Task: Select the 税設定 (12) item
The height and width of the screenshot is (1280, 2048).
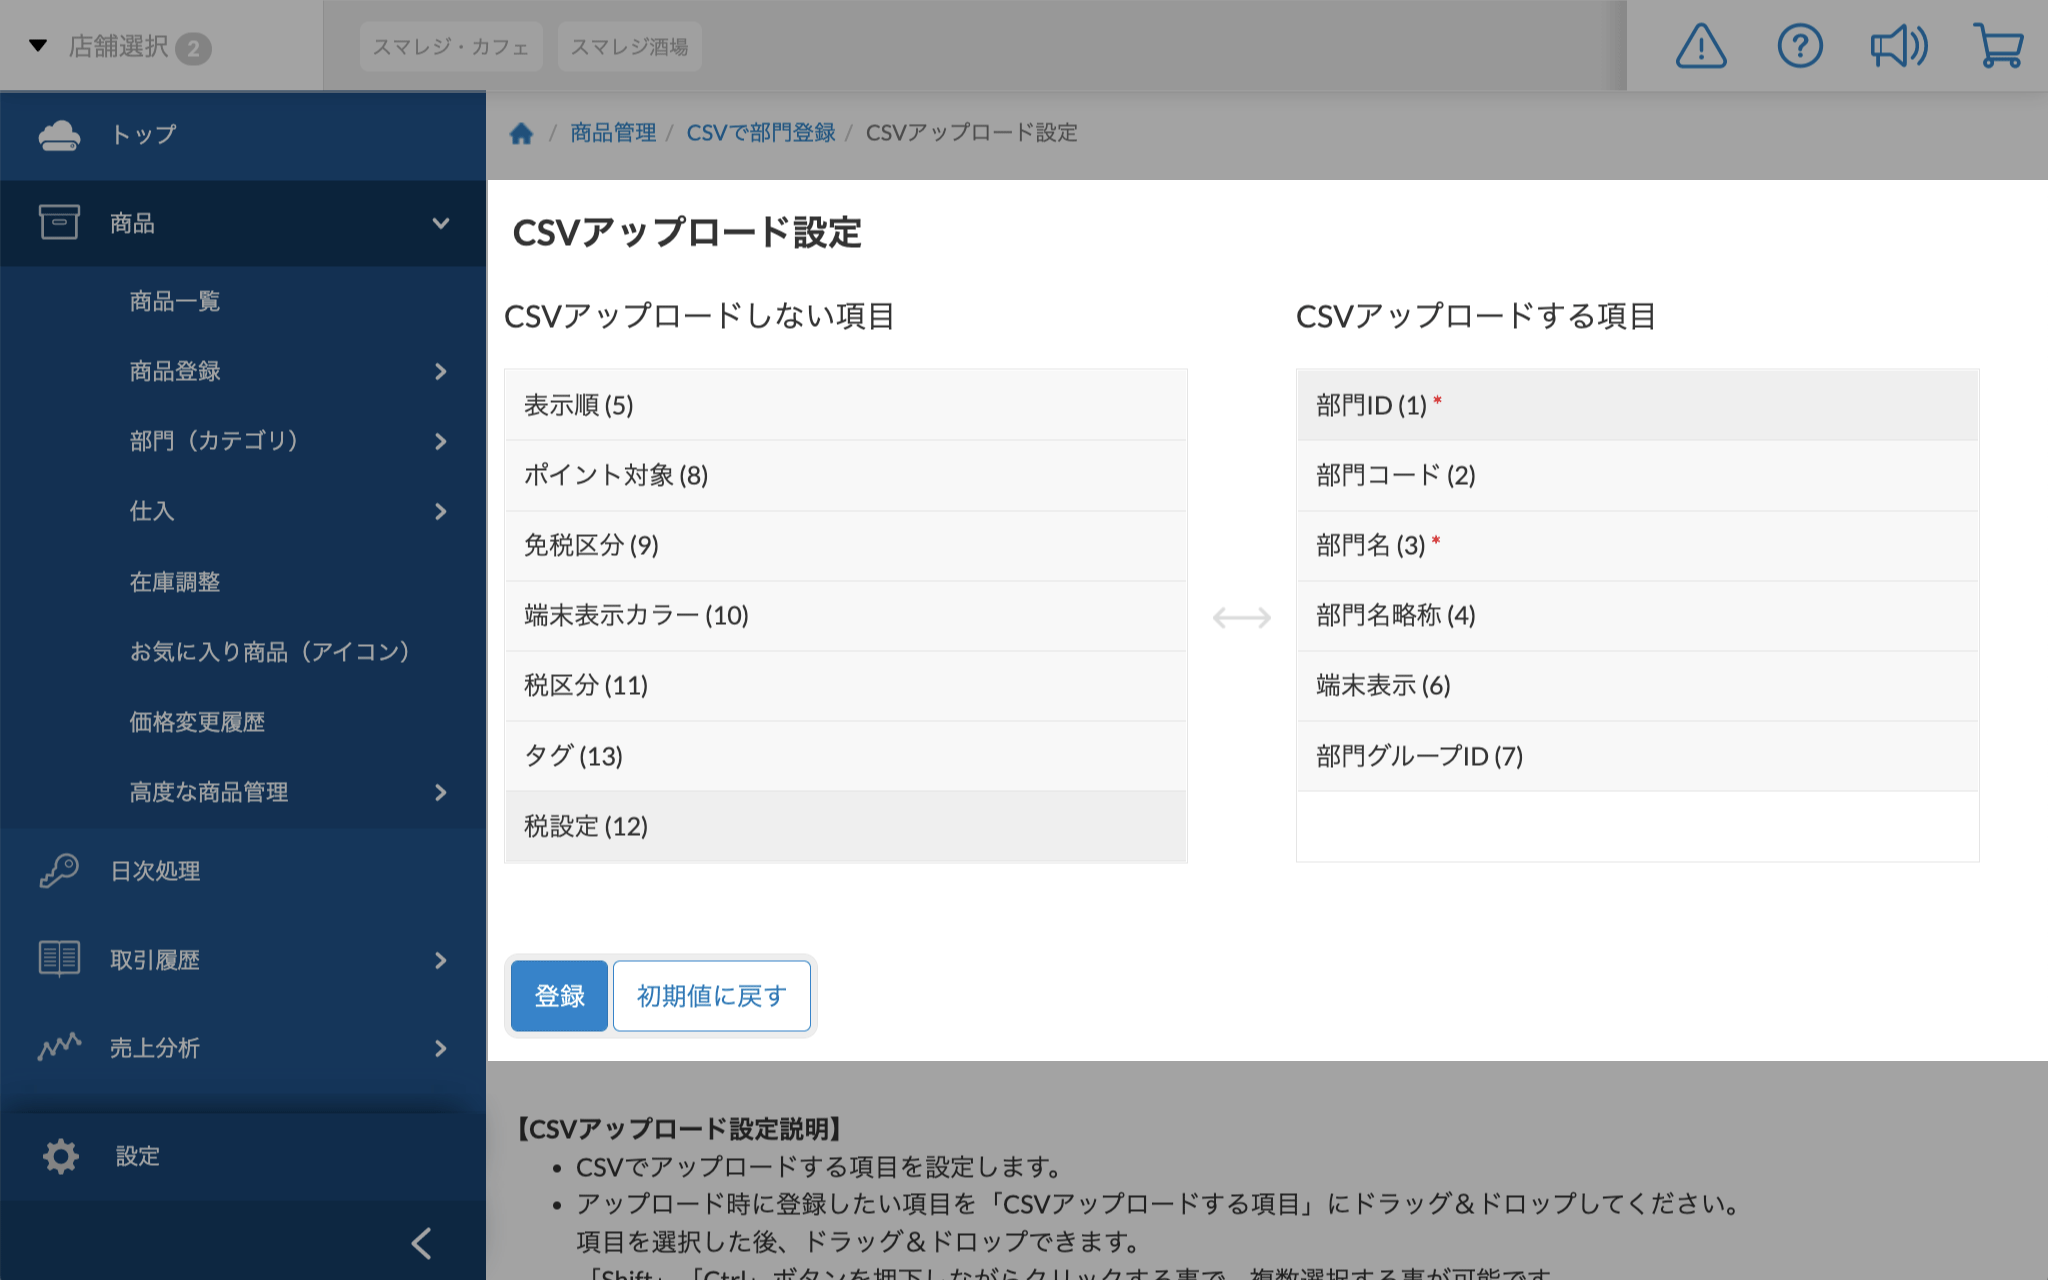Action: click(x=846, y=826)
